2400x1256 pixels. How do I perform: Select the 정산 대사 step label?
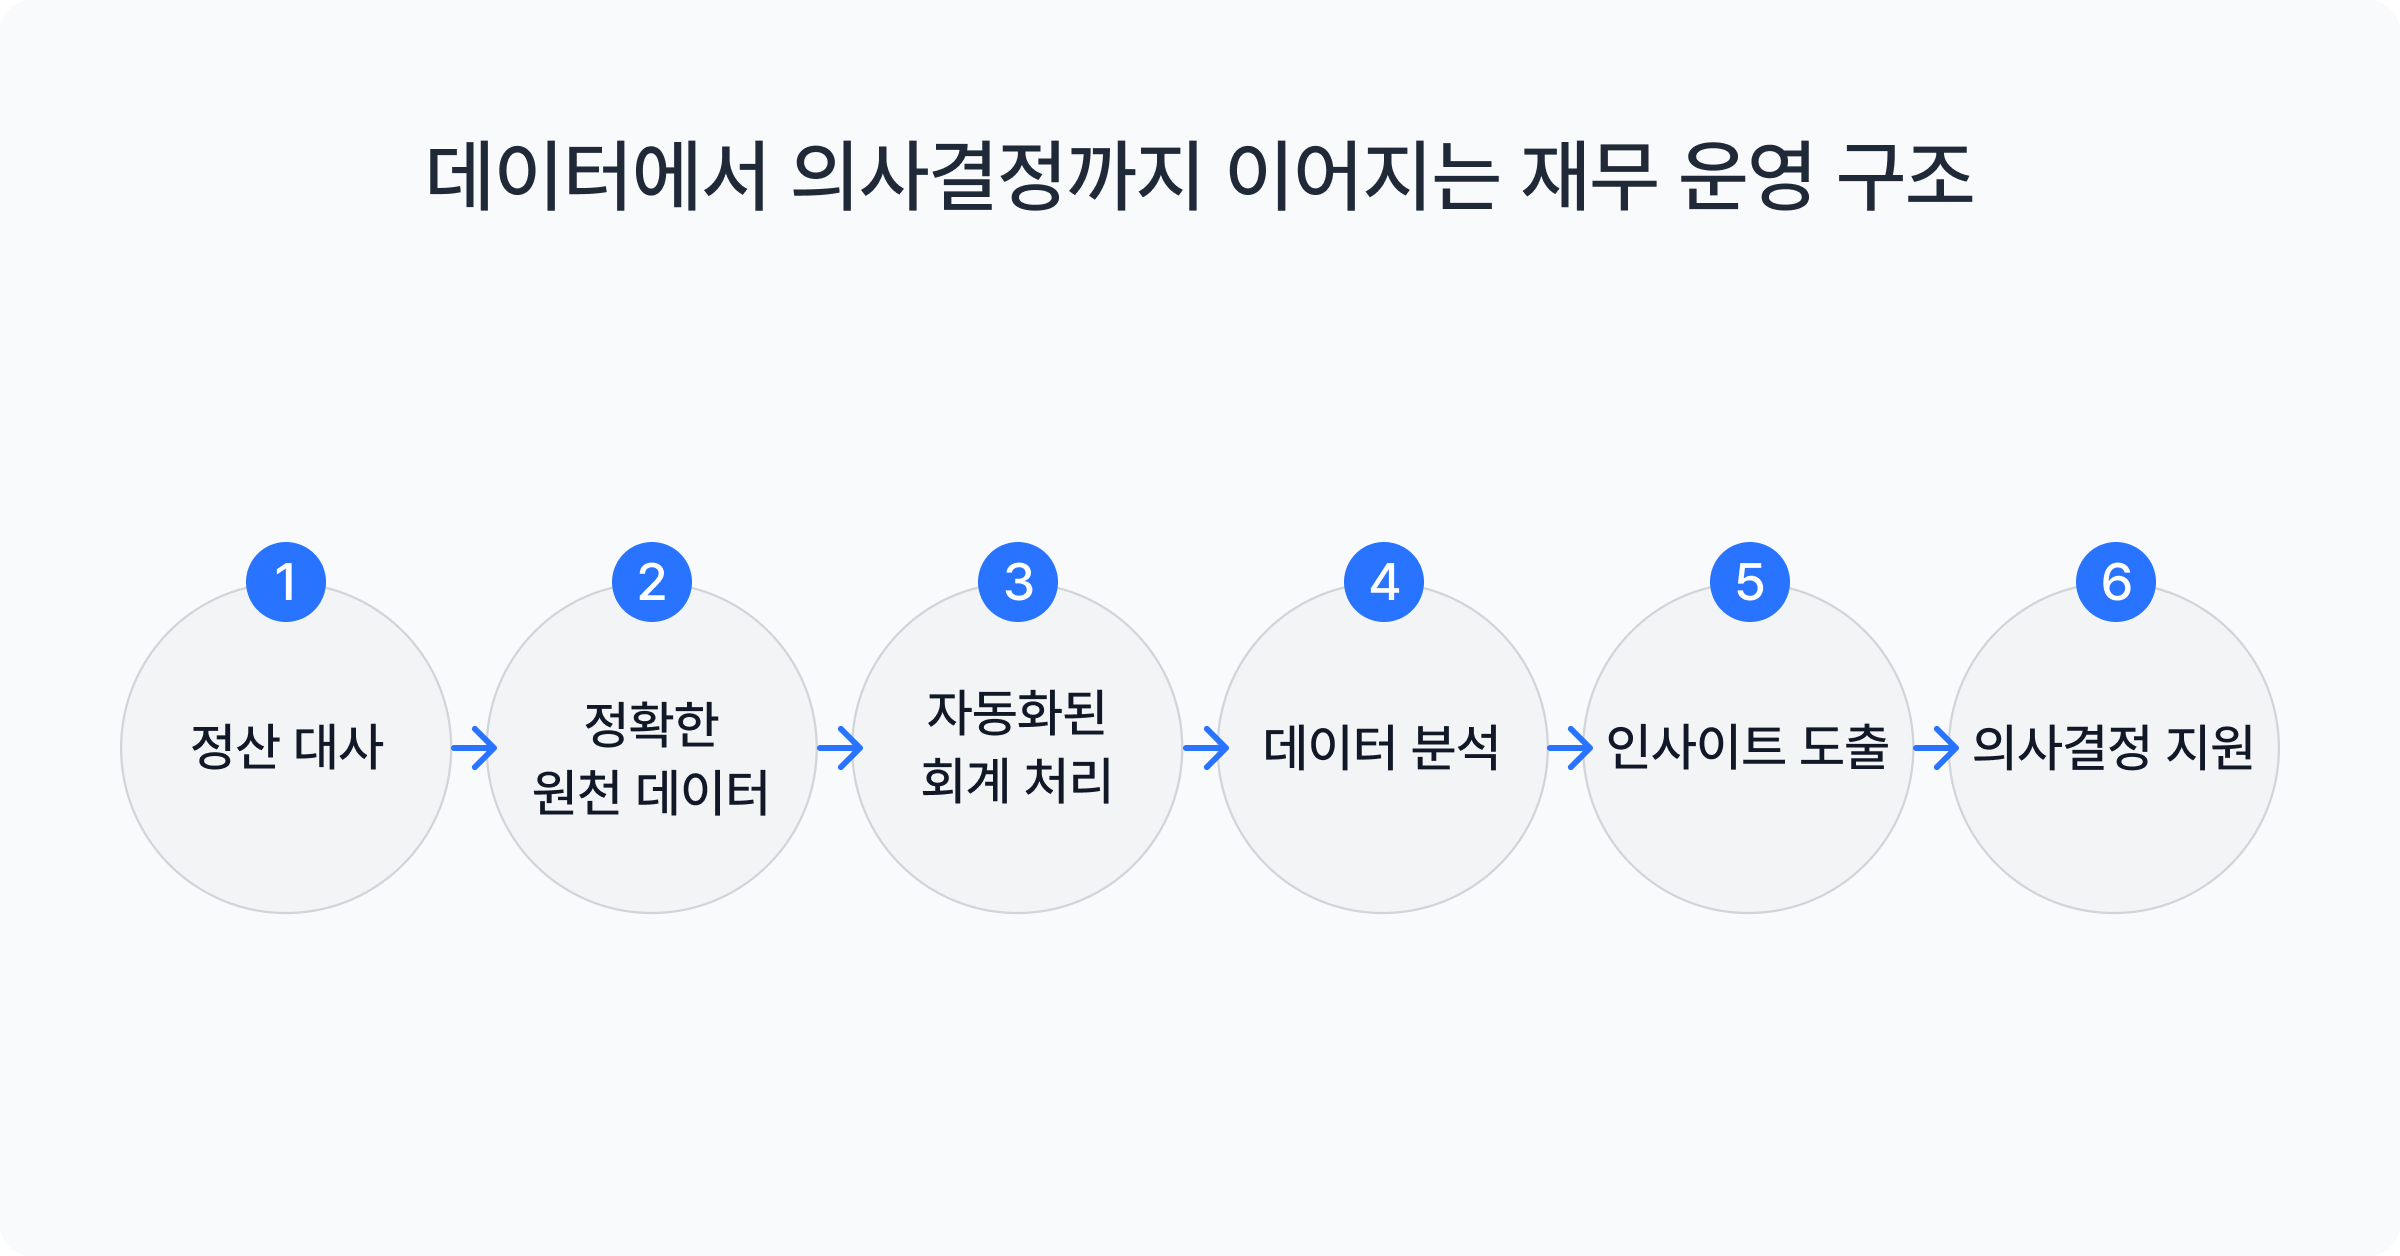(x=287, y=747)
